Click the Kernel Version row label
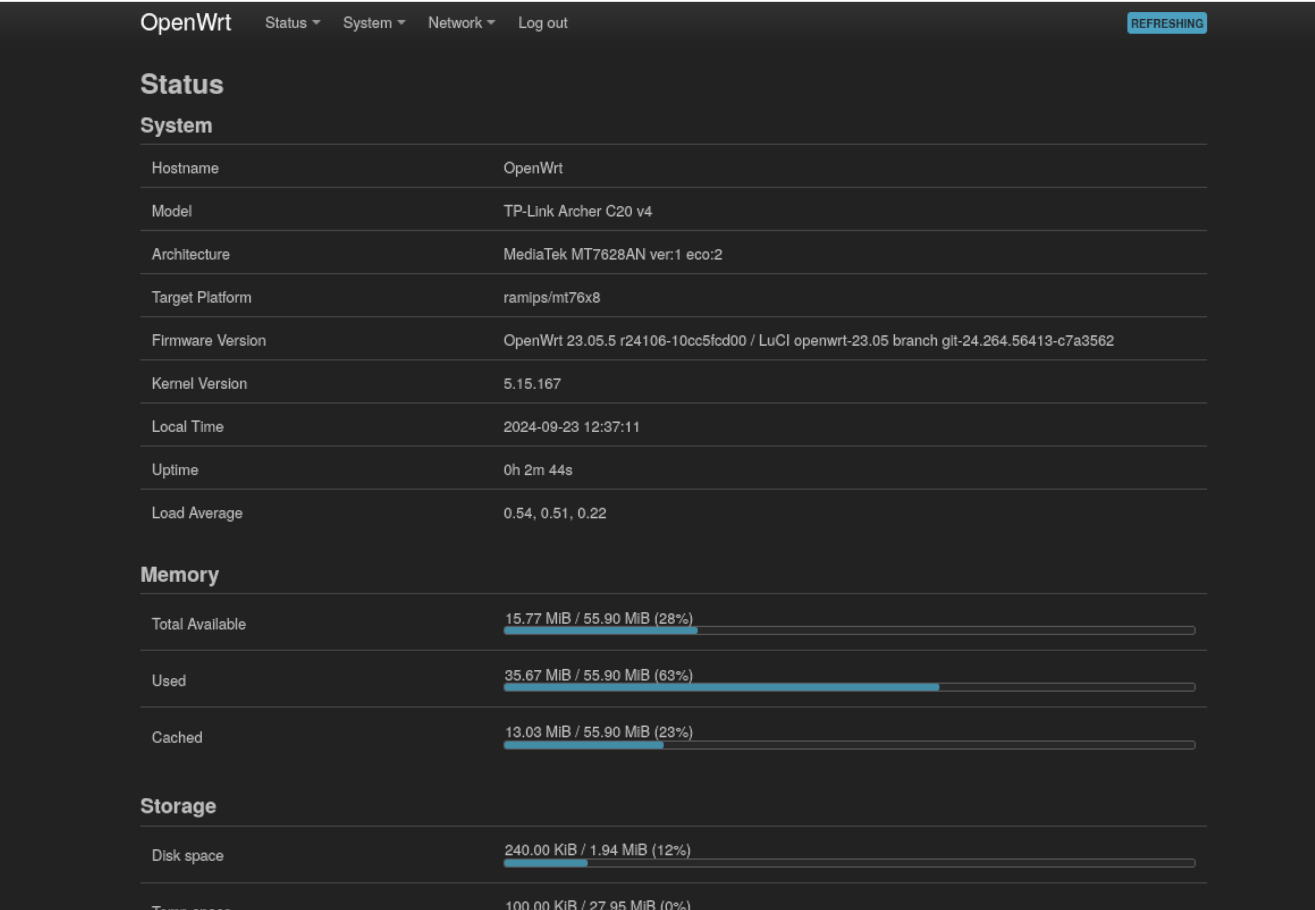 (x=199, y=384)
